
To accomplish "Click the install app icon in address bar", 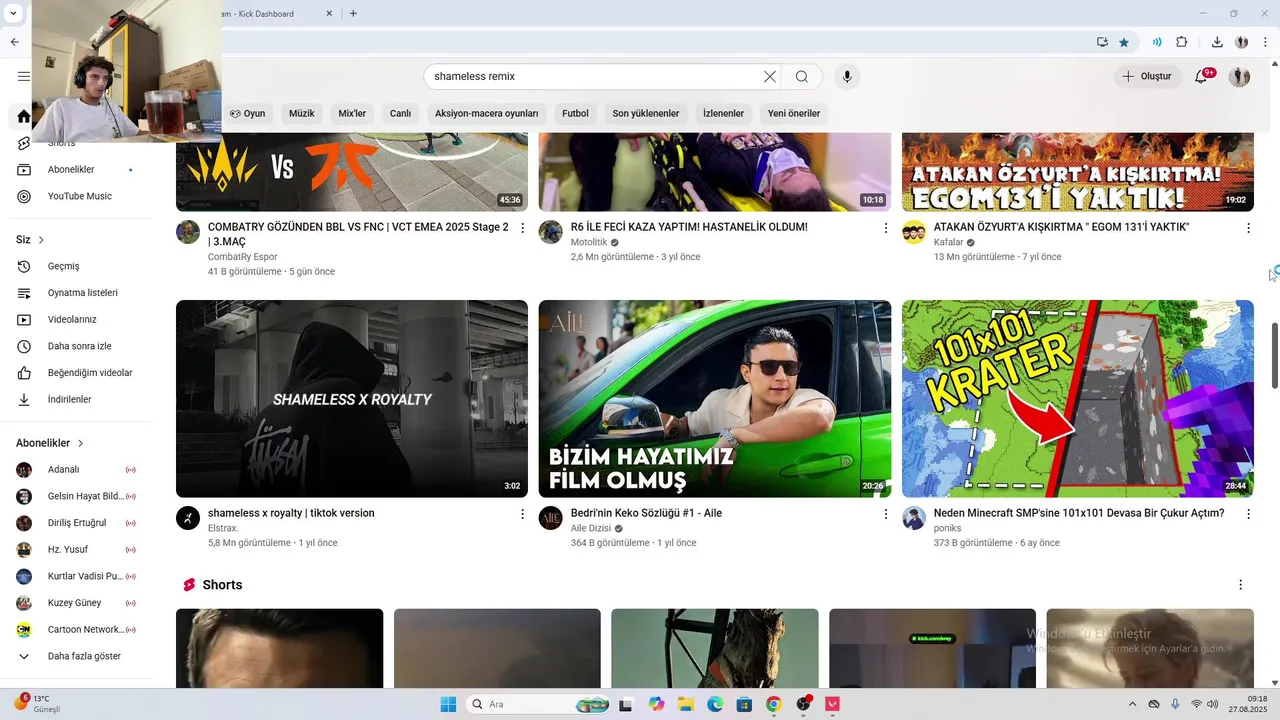I will 1102,42.
